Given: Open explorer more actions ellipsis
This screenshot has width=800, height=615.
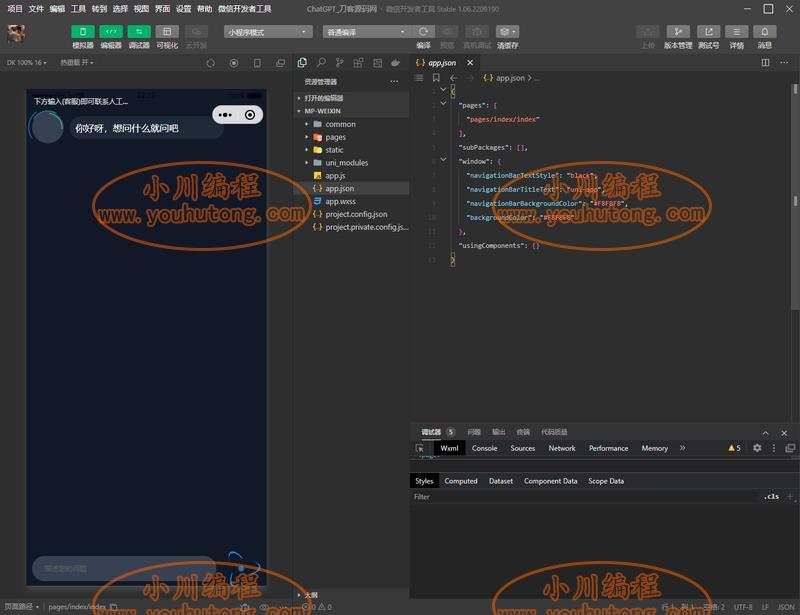Looking at the screenshot, I should click(x=394, y=82).
